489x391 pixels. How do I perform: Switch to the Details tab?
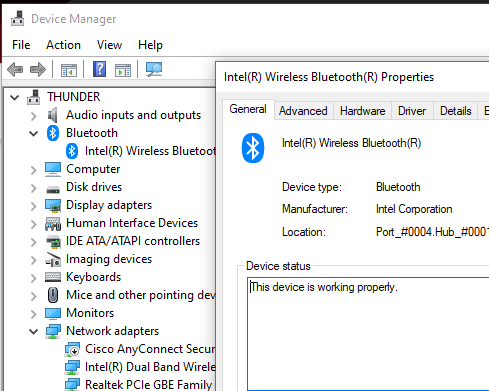[456, 111]
